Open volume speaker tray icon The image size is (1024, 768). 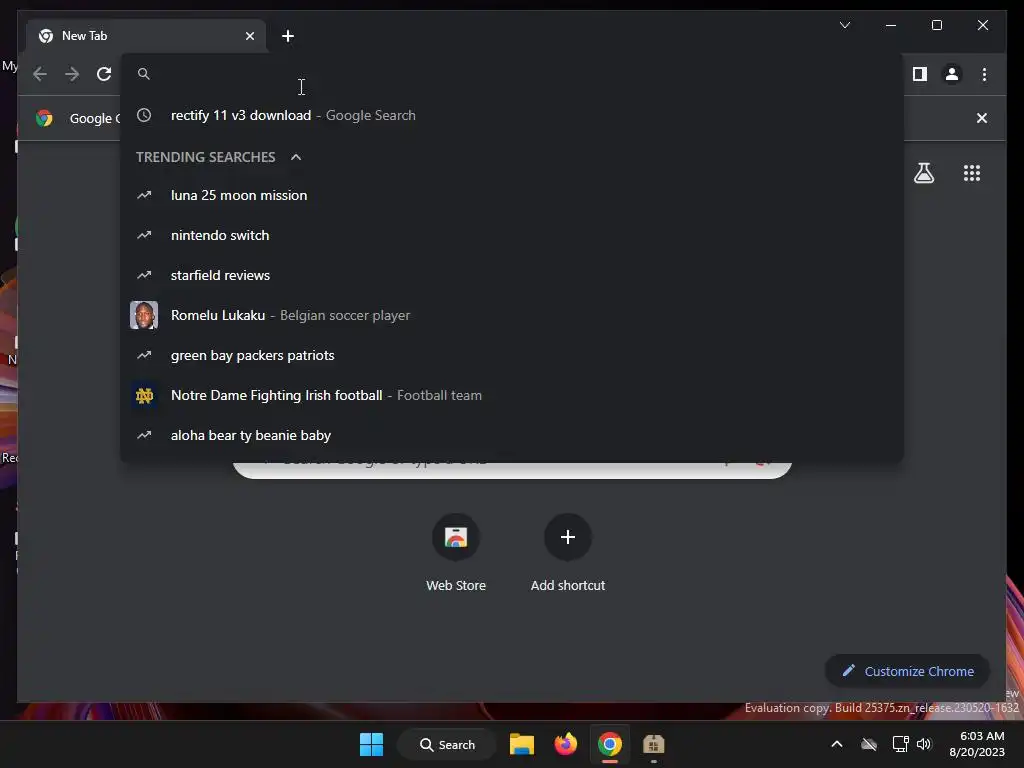[924, 744]
